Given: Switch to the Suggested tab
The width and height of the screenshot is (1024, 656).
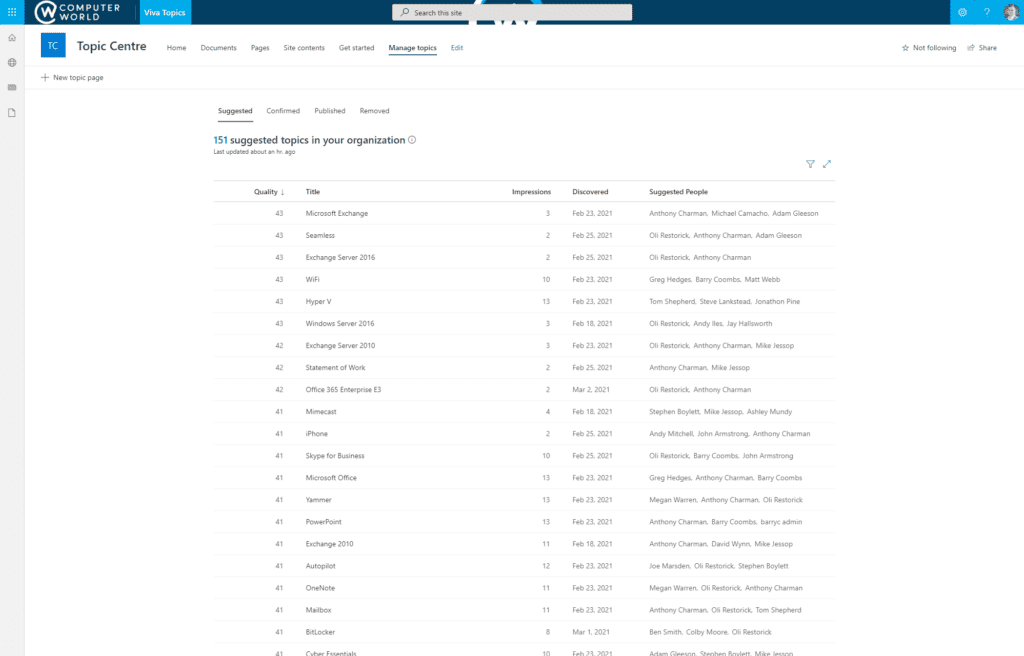Looking at the screenshot, I should (x=235, y=111).
